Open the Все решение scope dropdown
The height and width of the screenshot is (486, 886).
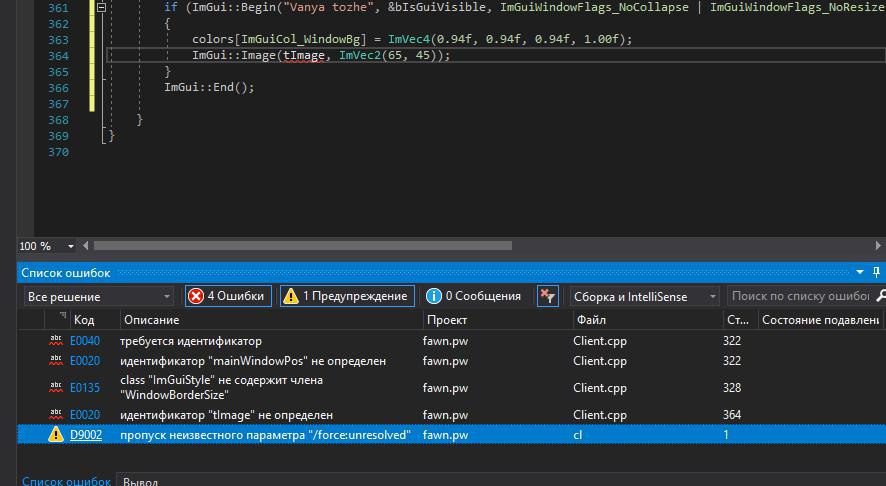click(98, 297)
